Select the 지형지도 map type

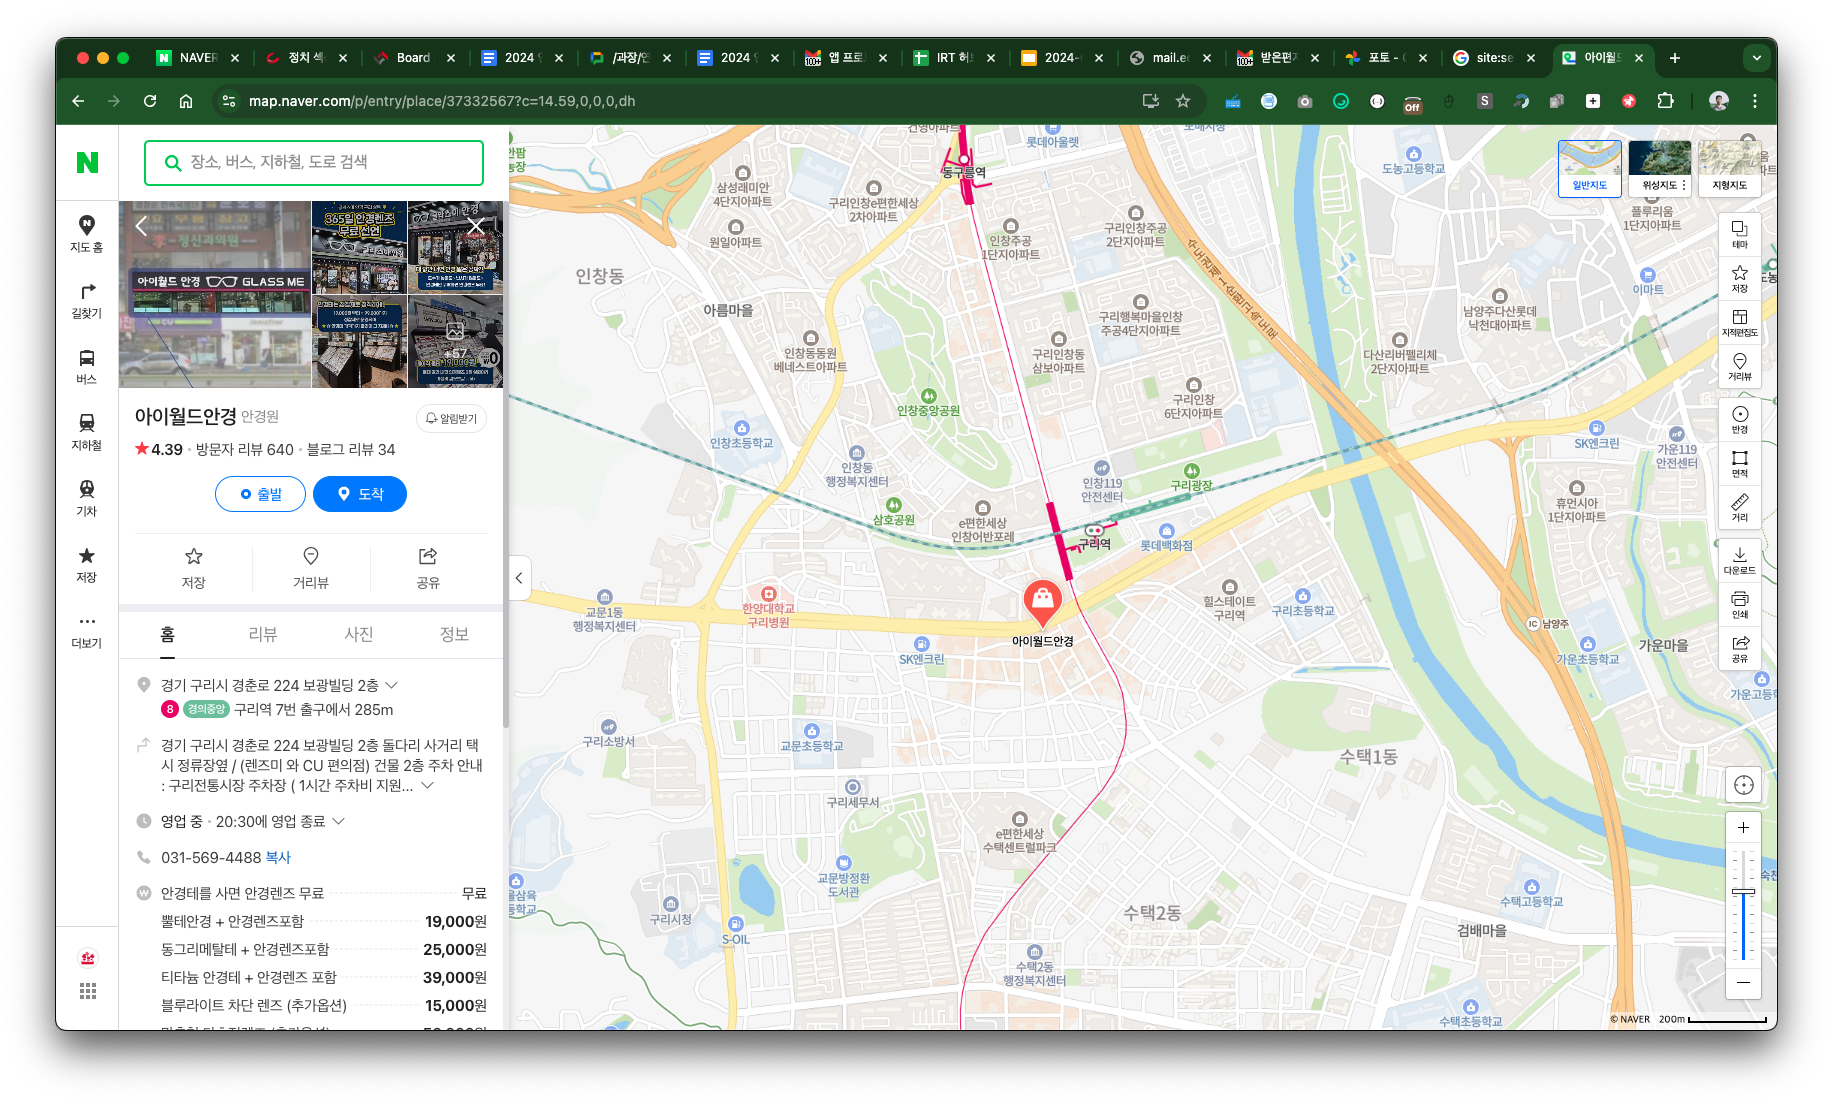pyautogui.click(x=1730, y=168)
